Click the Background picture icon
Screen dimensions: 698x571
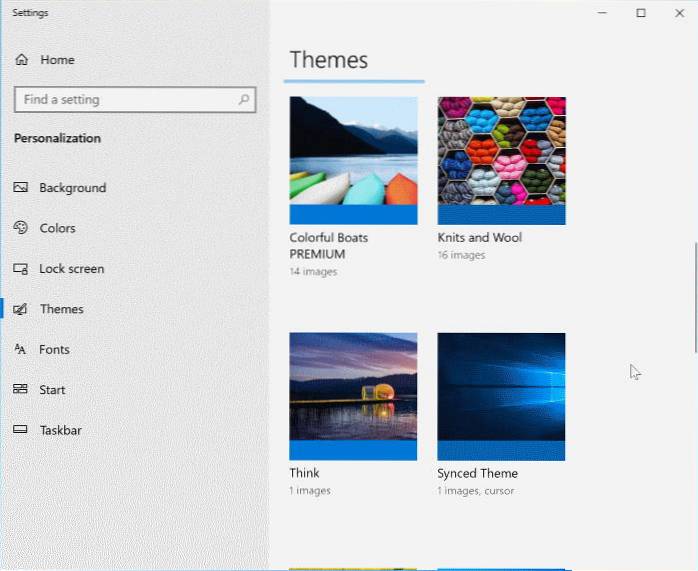pos(20,188)
